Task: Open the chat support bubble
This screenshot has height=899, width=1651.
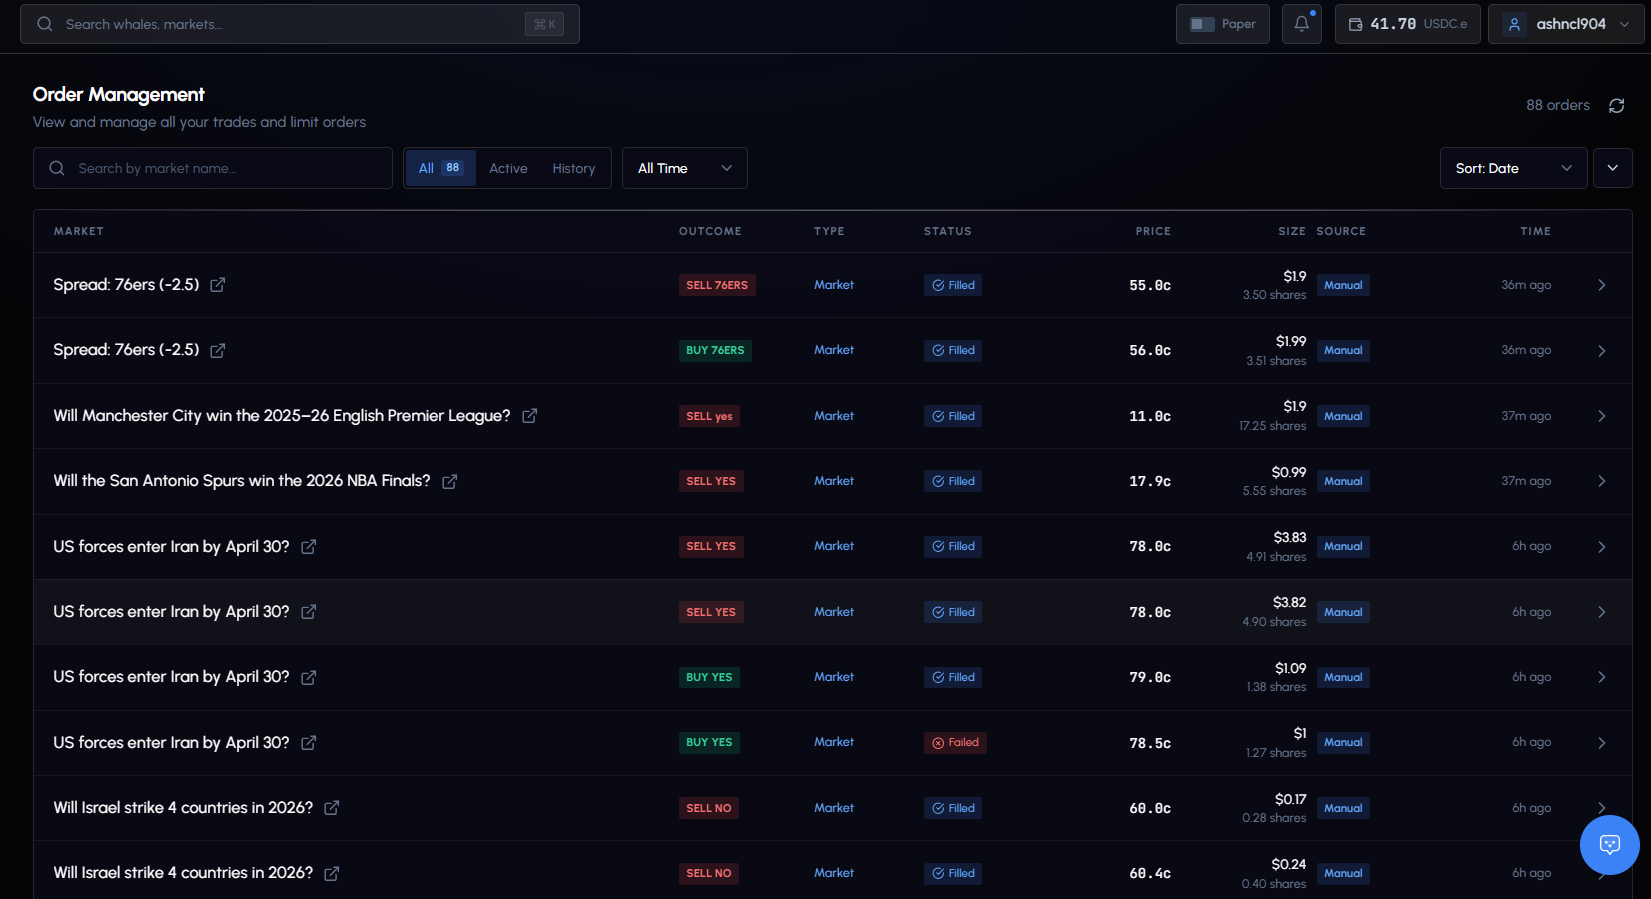Action: (x=1610, y=845)
